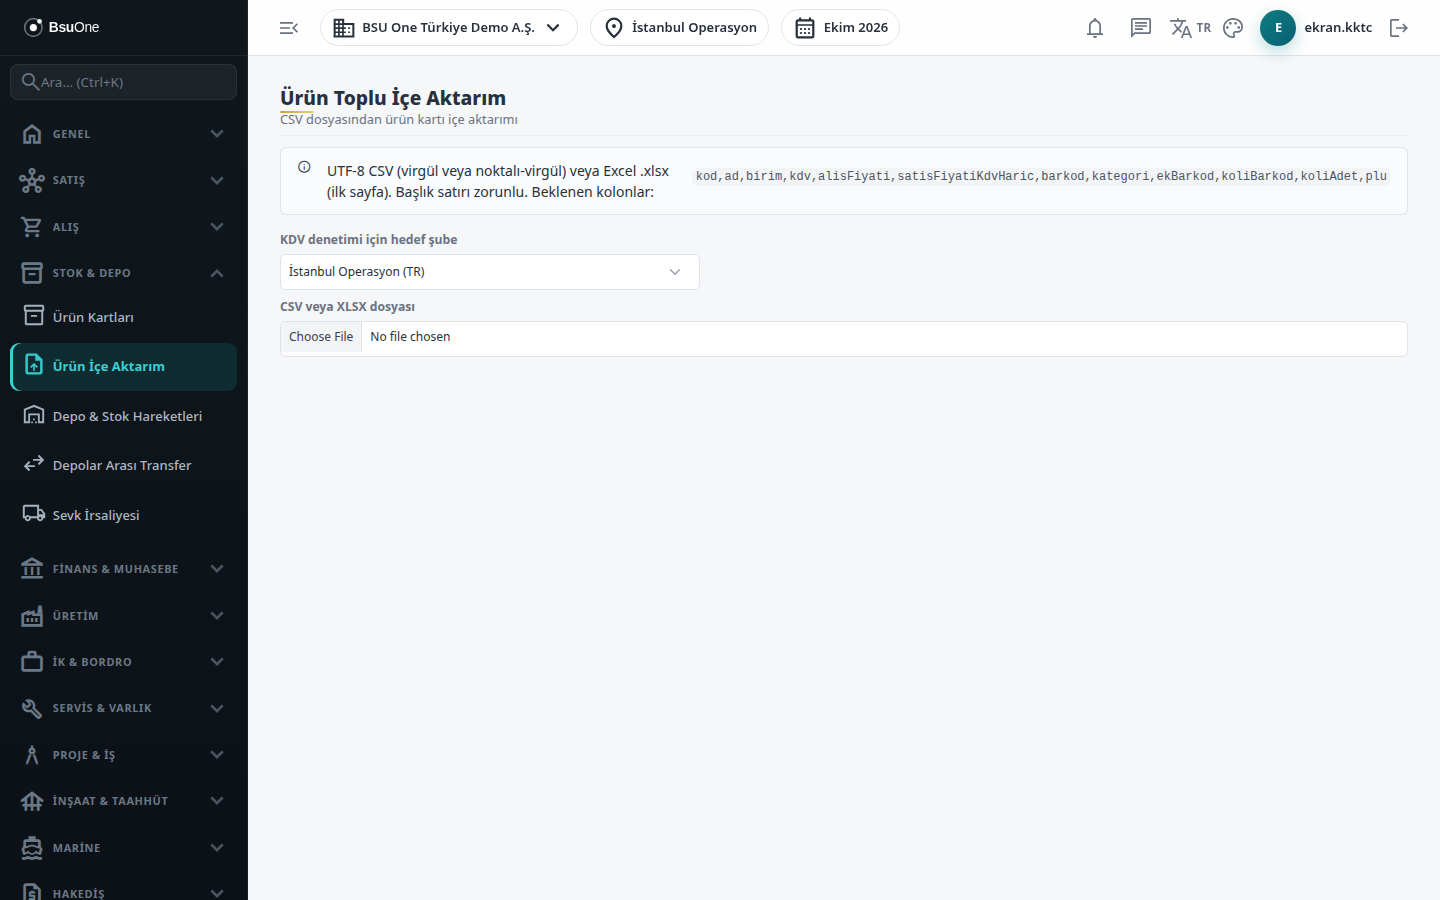
Task: Expand the SERVİS & VARLIK section
Action: (123, 708)
